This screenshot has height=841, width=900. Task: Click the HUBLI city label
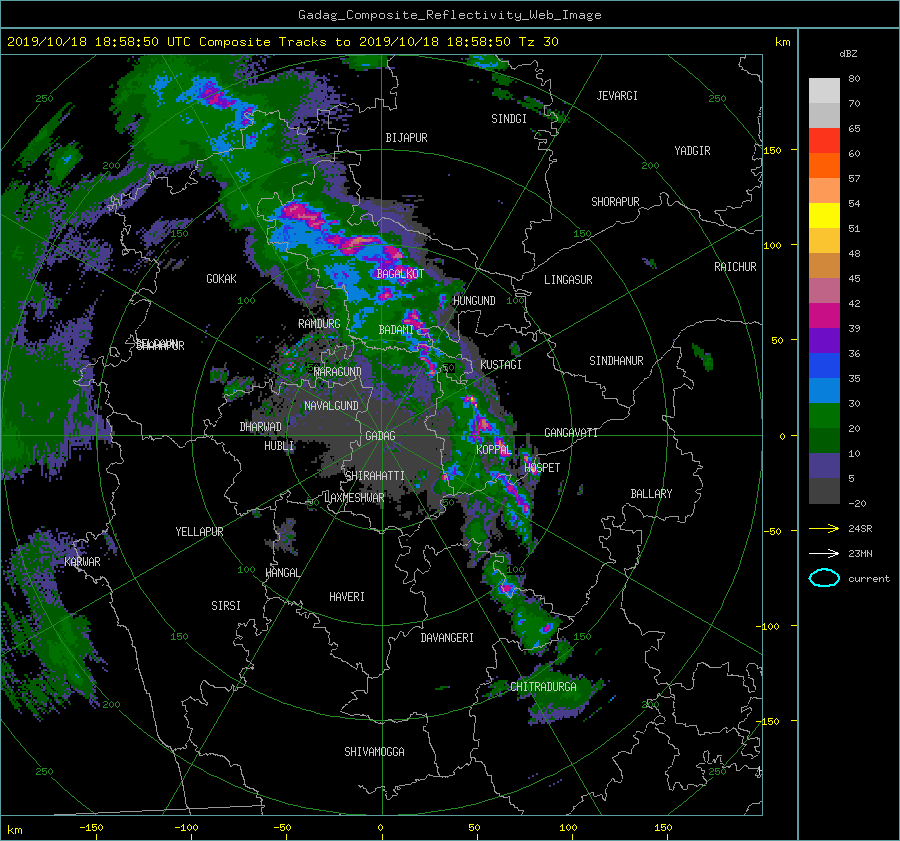coord(279,446)
